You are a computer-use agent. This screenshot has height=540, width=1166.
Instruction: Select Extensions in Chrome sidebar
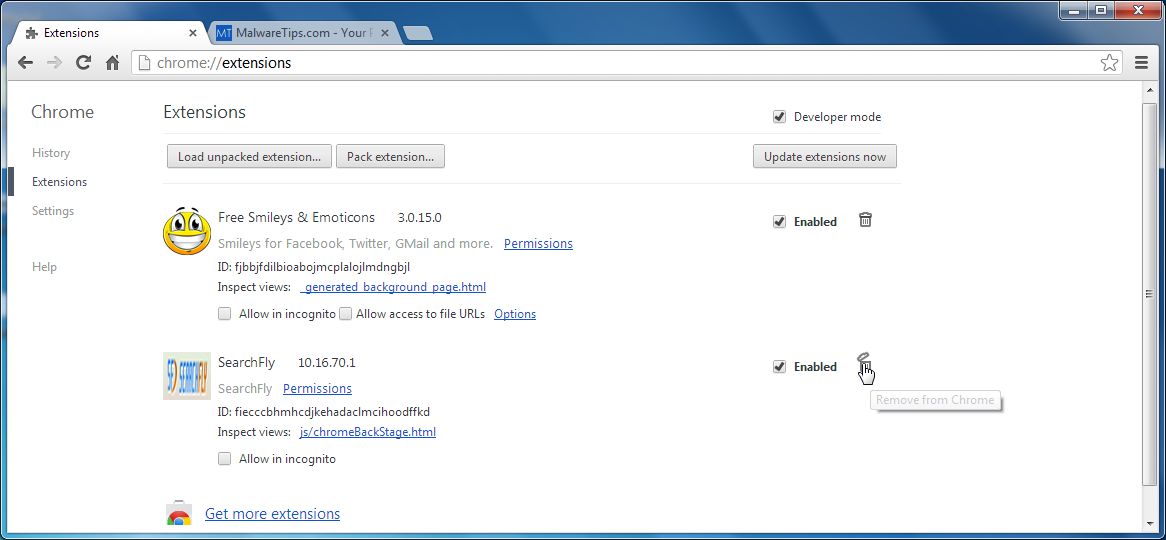tap(59, 181)
